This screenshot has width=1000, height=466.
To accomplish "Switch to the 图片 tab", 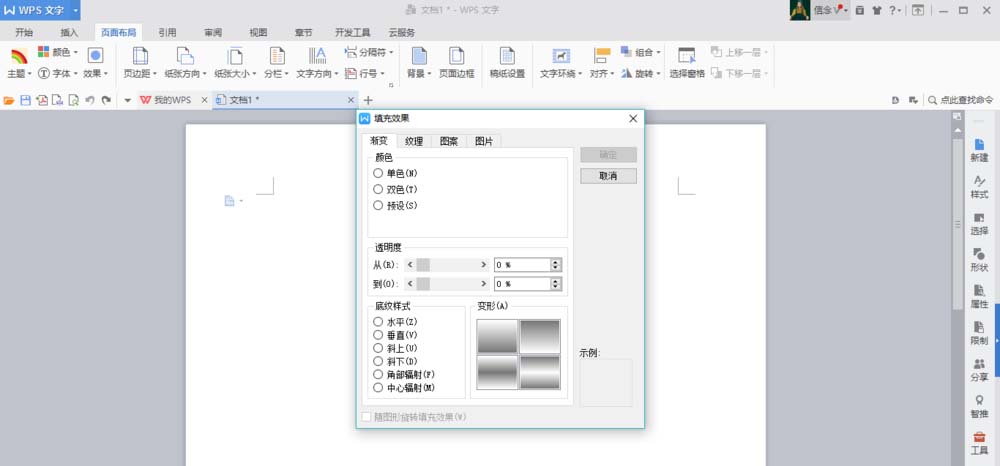I will coord(484,142).
